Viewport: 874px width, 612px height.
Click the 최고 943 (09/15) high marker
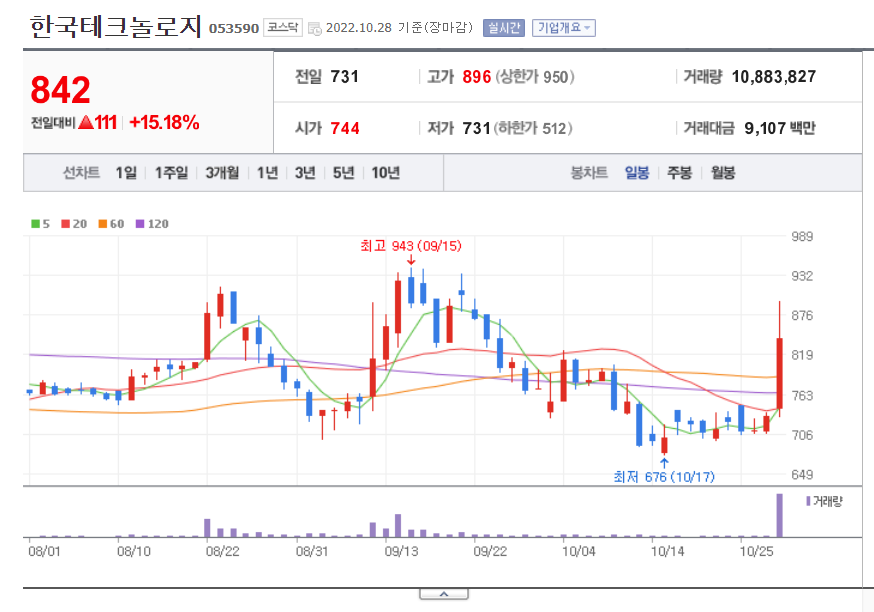pos(411,246)
